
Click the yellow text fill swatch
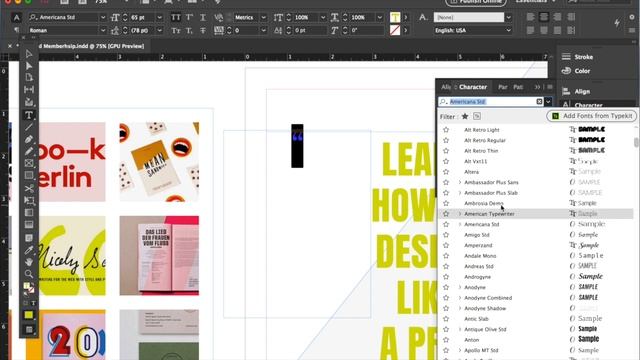click(x=395, y=17)
